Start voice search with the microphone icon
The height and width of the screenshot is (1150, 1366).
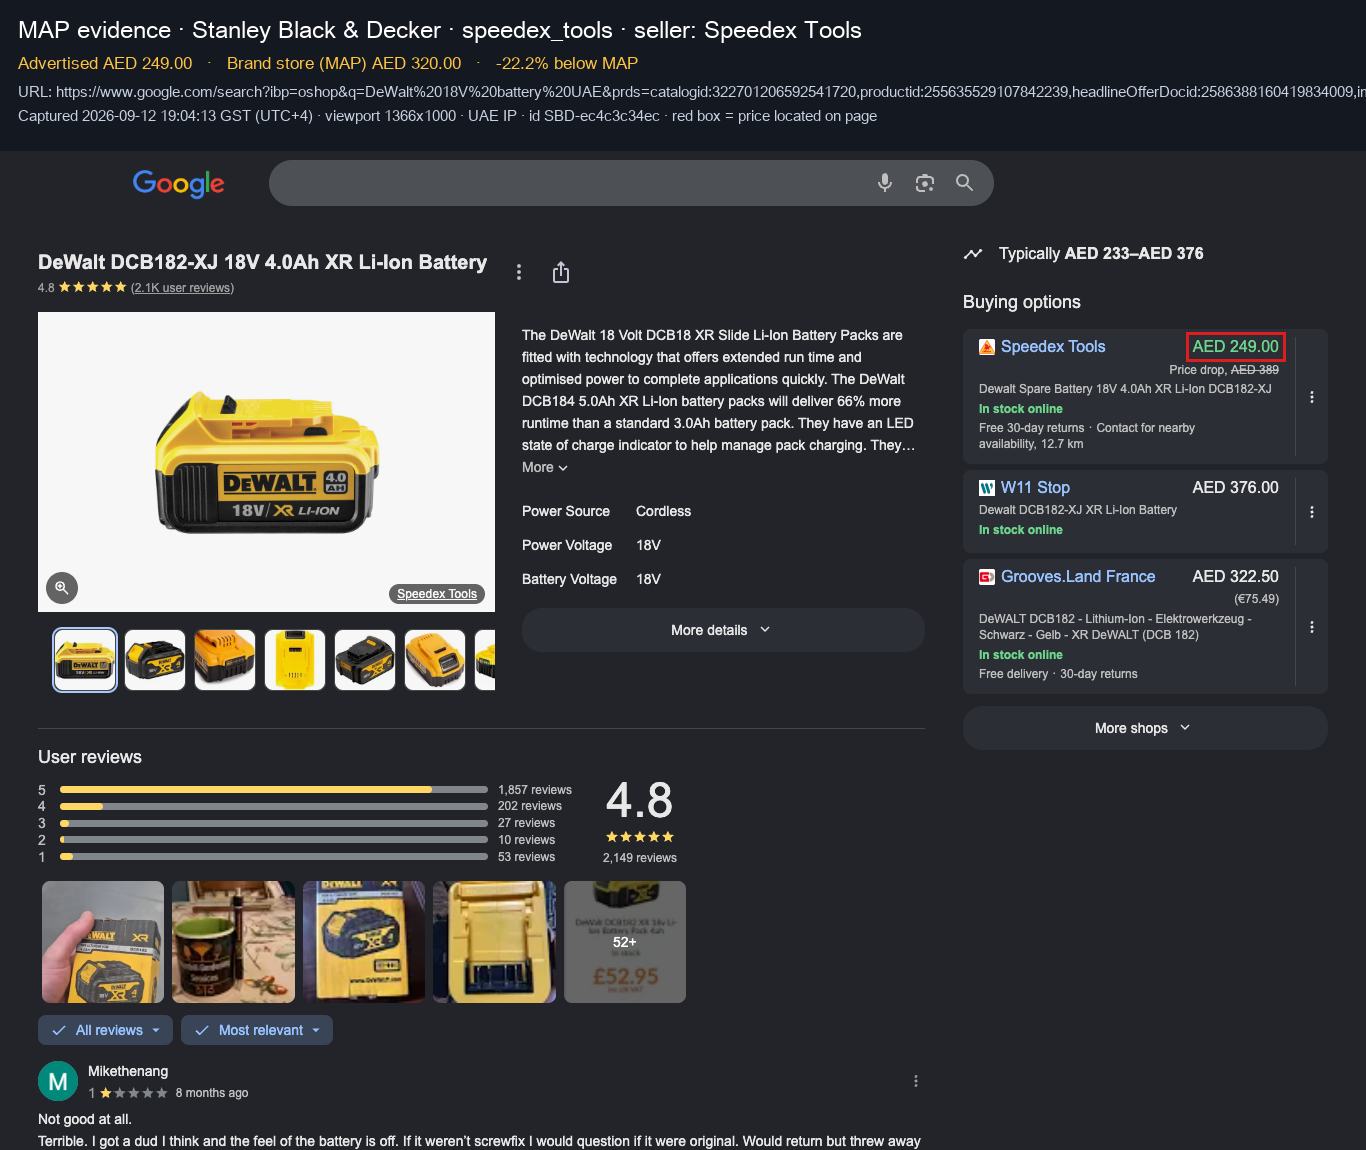[x=885, y=183]
